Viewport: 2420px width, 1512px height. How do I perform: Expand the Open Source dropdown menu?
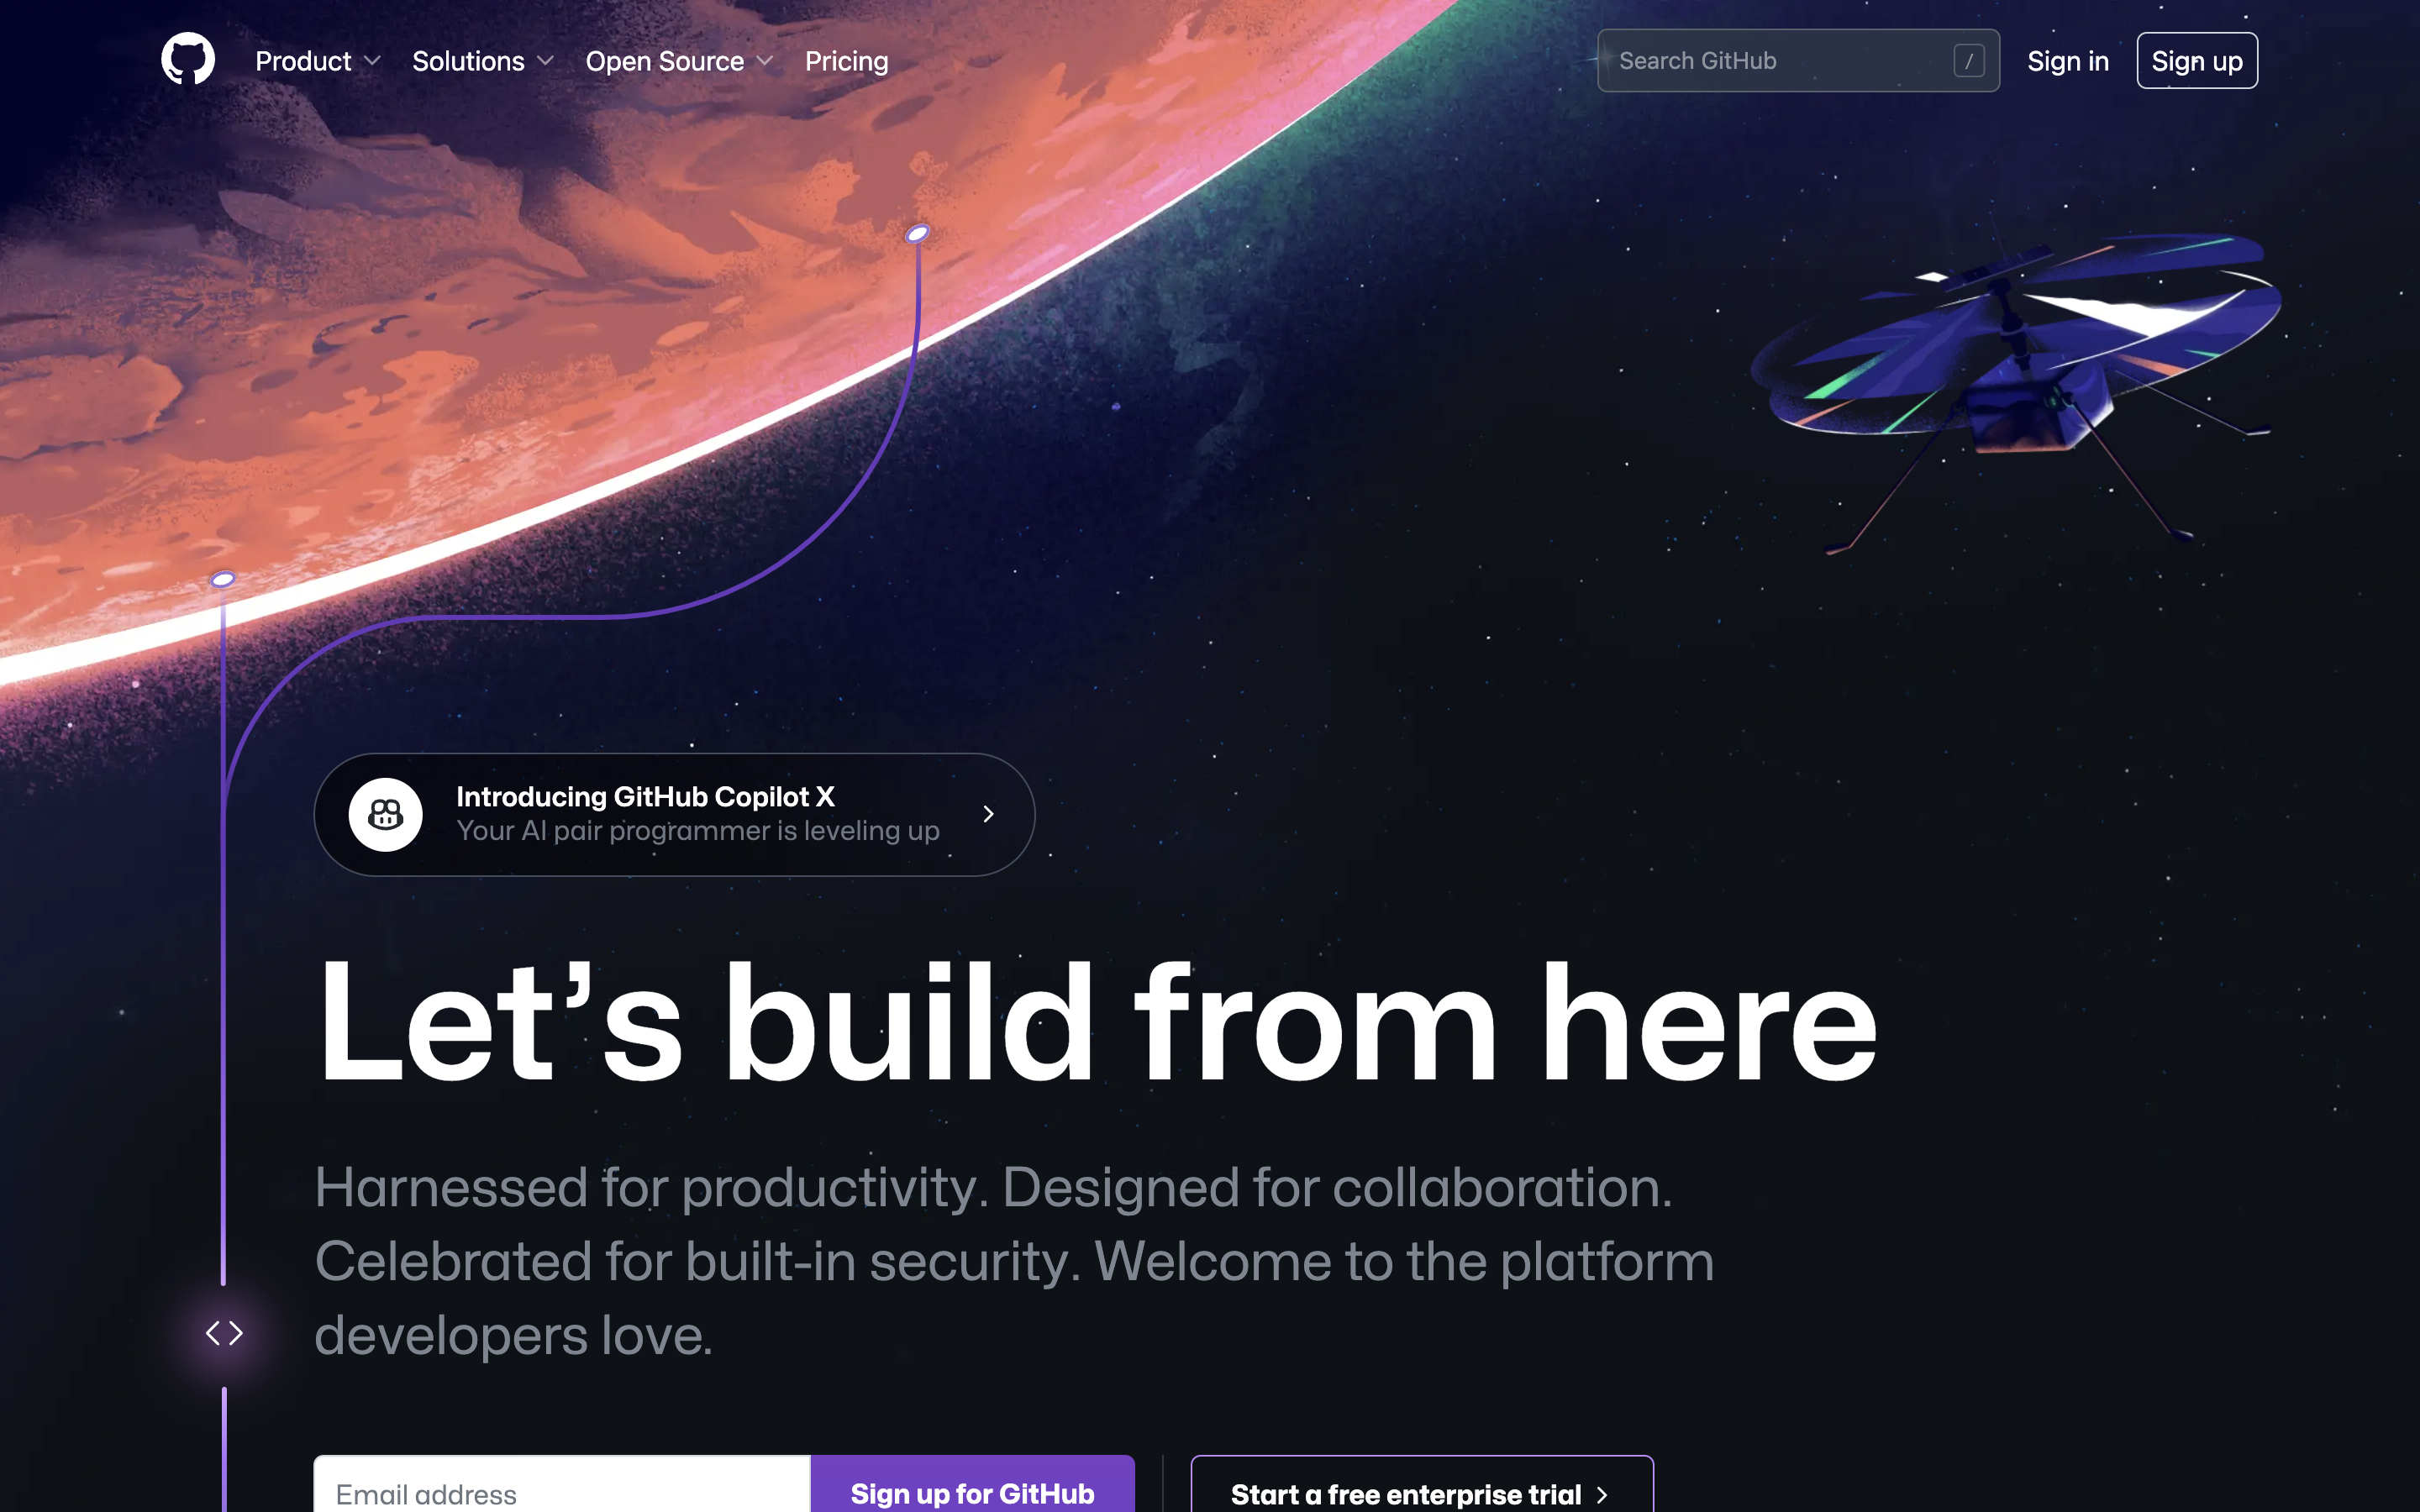[679, 61]
